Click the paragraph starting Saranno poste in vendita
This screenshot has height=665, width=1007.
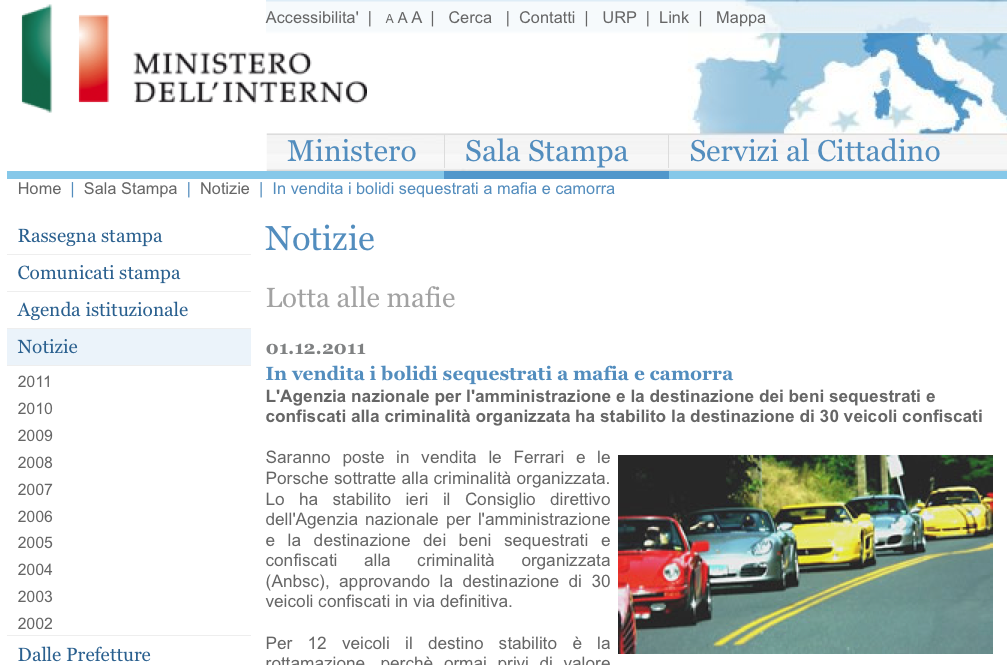tap(438, 529)
